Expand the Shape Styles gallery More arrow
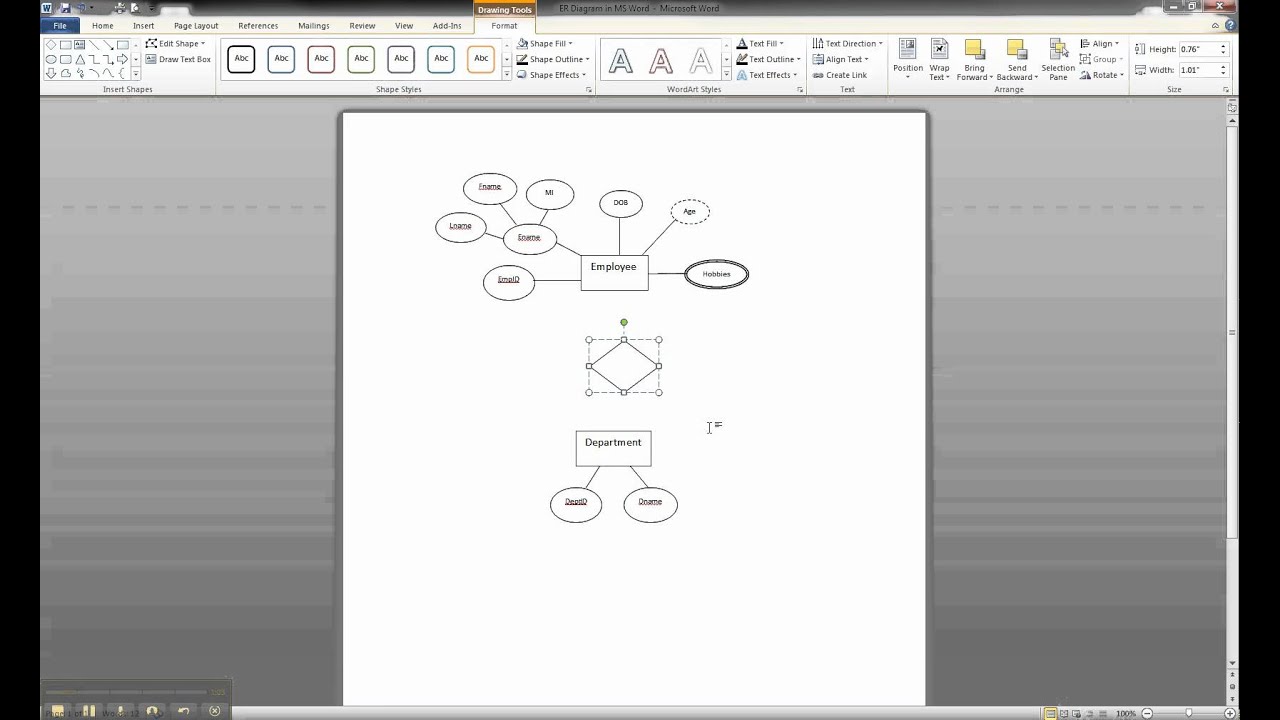The image size is (1280, 720). (506, 75)
